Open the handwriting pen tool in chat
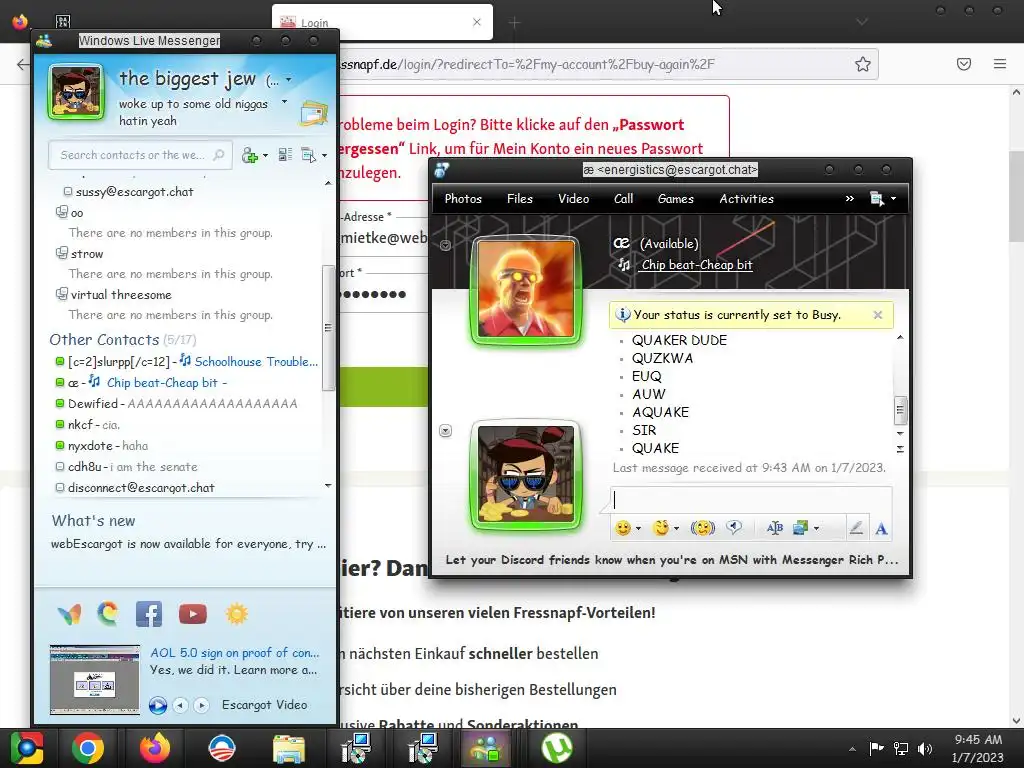1024x768 pixels. (x=856, y=528)
